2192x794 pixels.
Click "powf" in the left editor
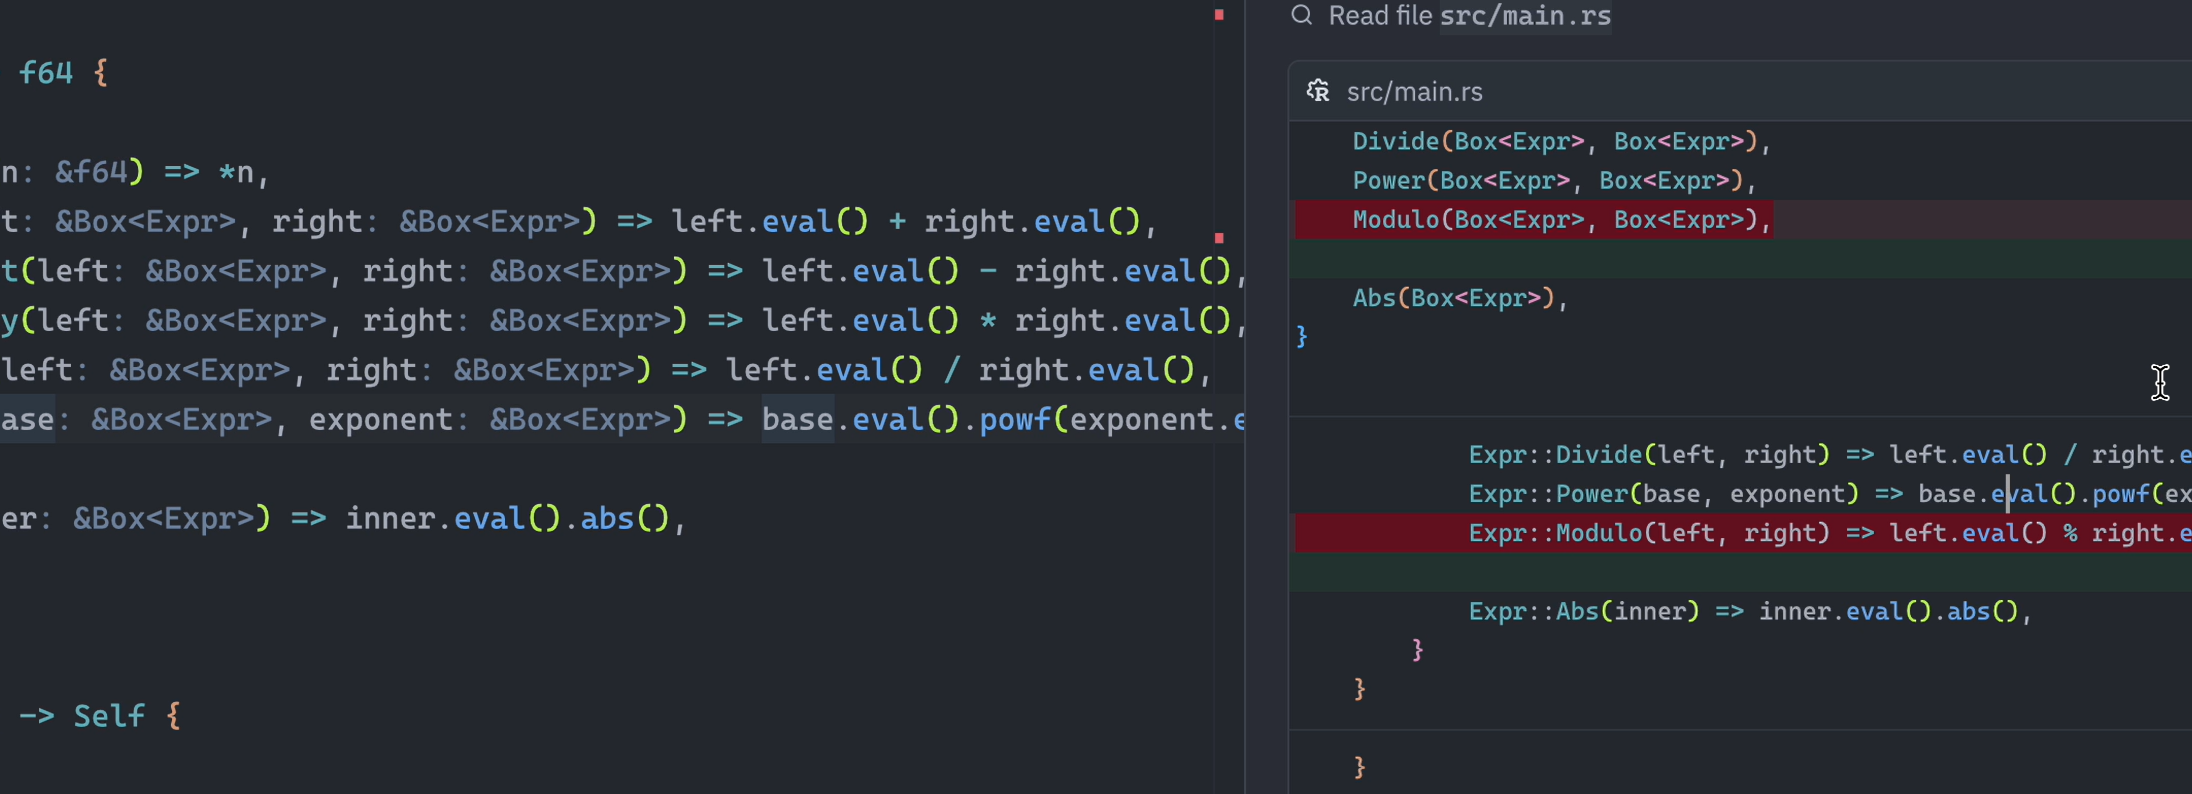(1015, 419)
